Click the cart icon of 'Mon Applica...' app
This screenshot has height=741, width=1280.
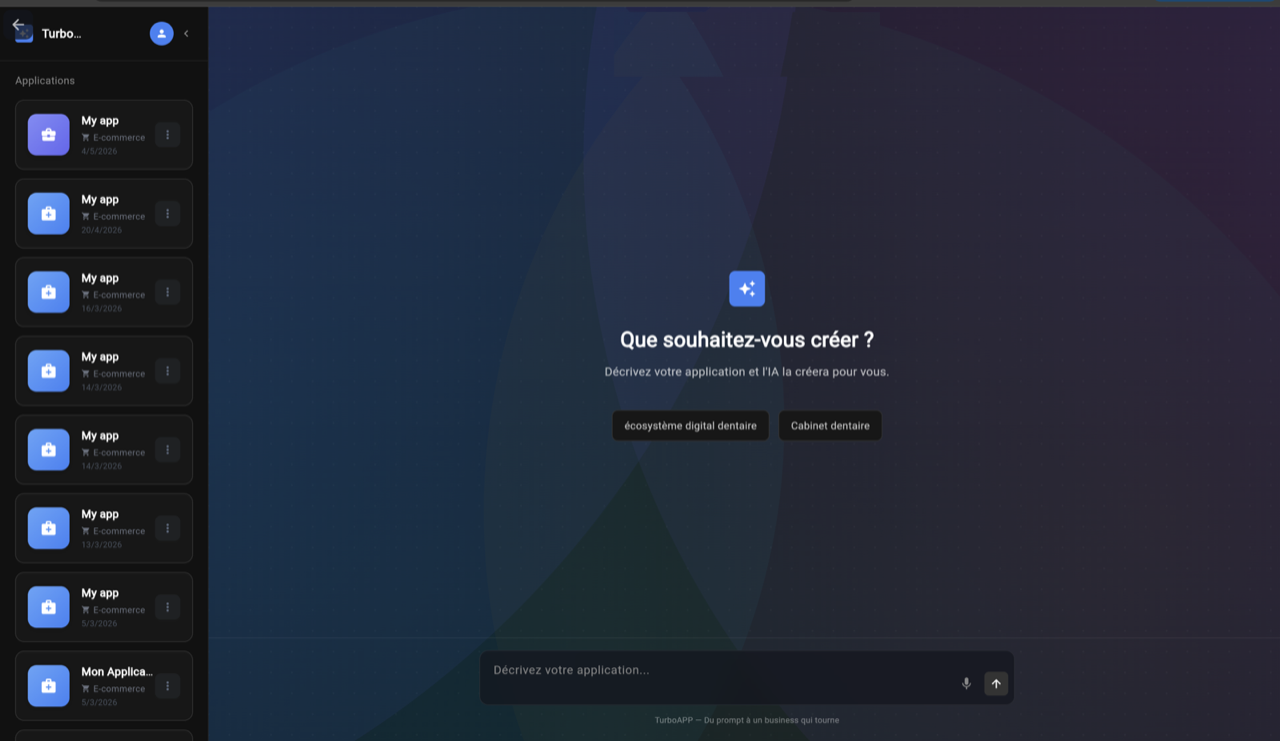coord(86,689)
